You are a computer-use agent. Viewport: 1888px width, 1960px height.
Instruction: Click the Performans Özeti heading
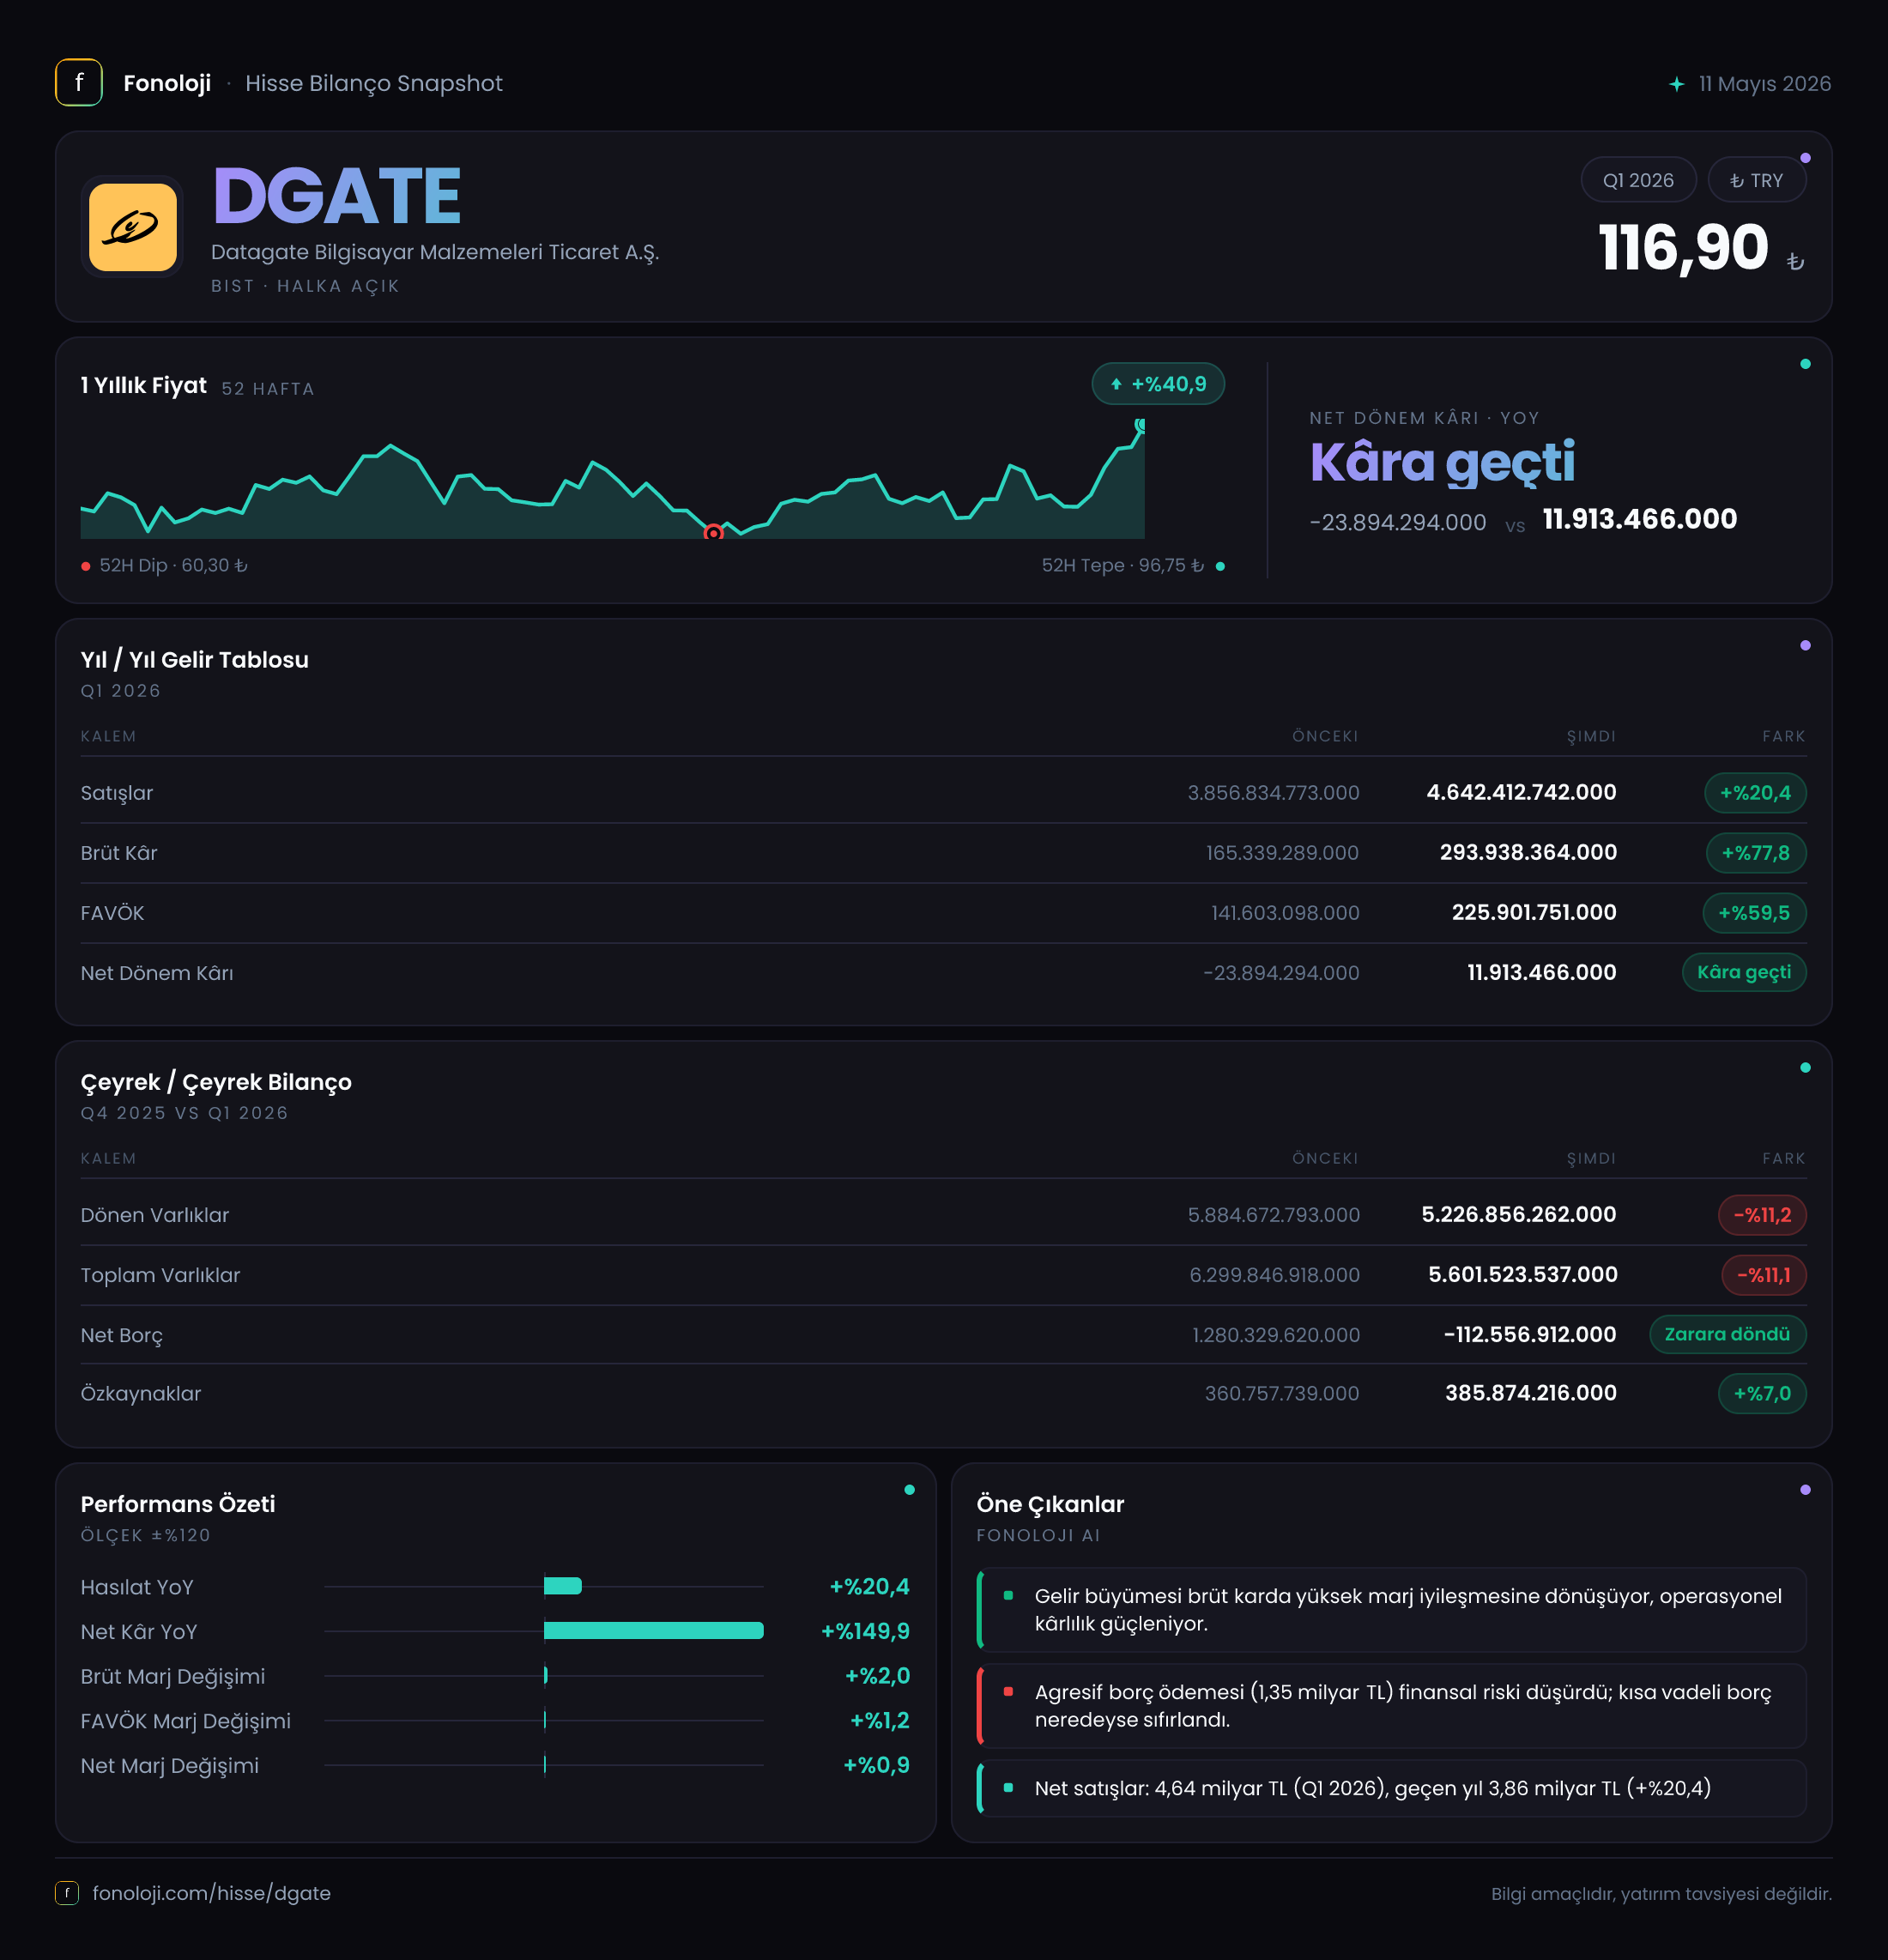click(x=178, y=1504)
